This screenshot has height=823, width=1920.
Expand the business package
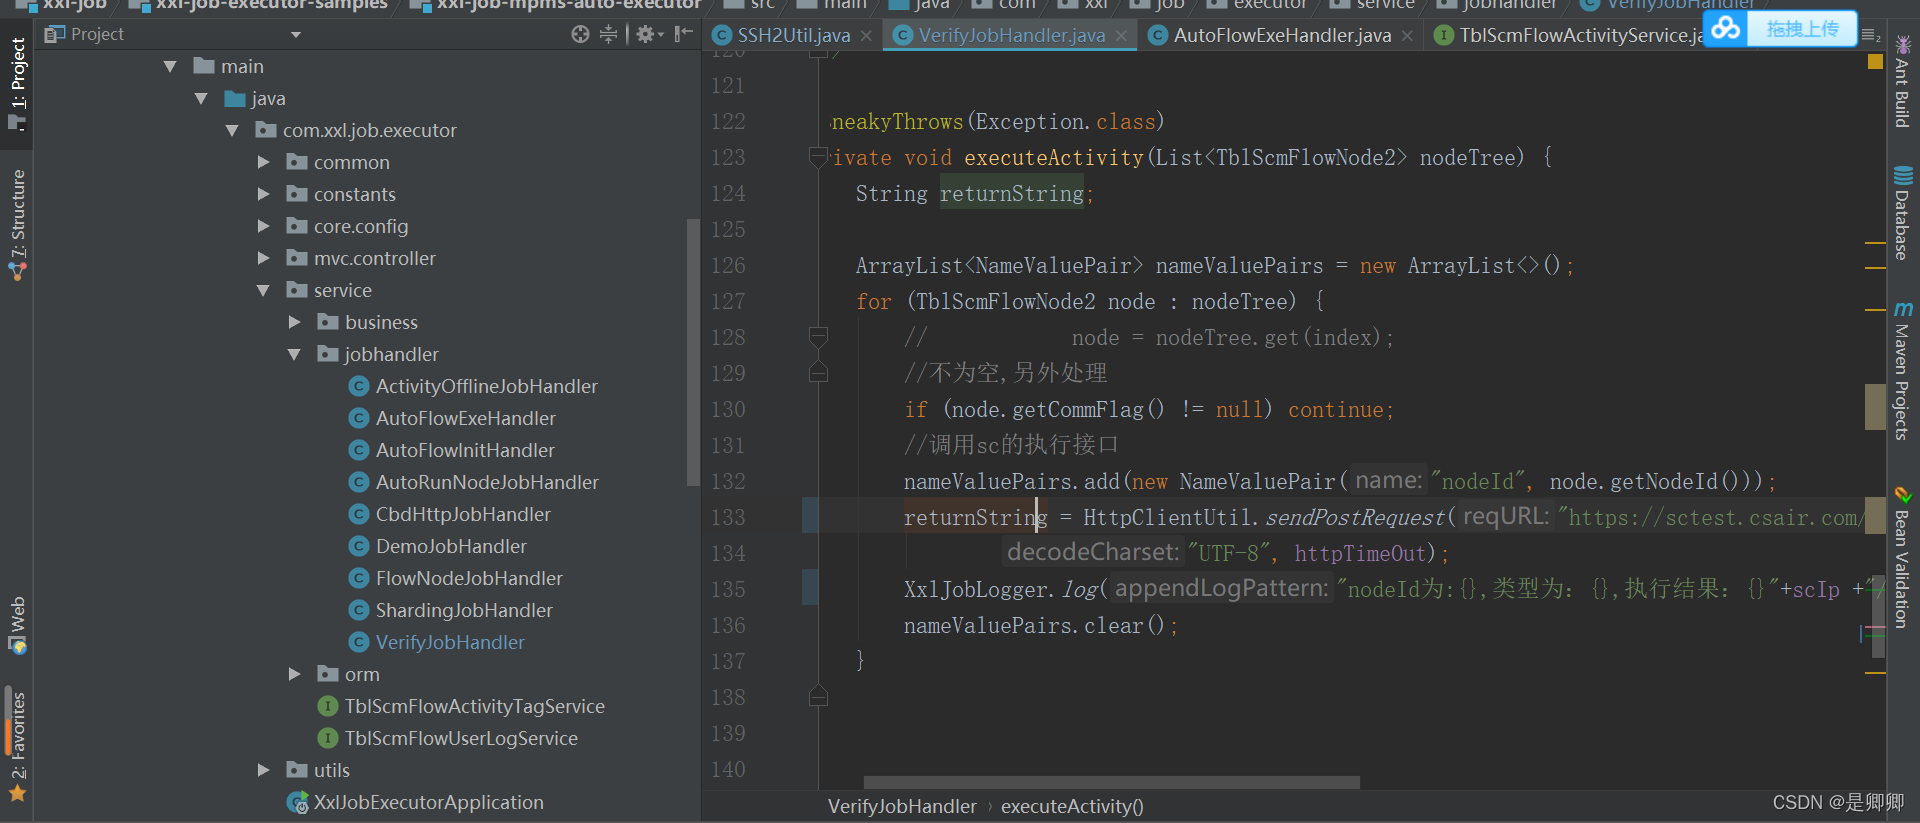coord(294,322)
